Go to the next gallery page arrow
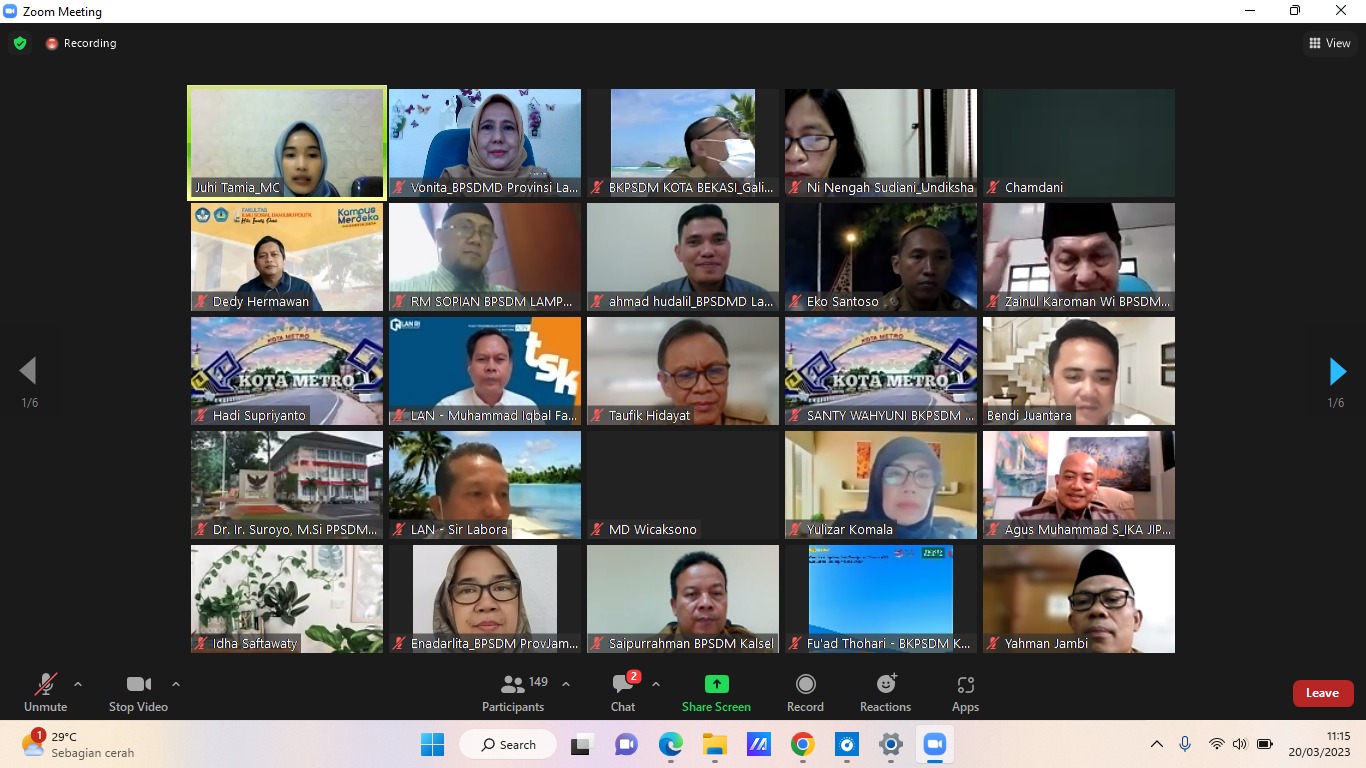 tap(1337, 371)
